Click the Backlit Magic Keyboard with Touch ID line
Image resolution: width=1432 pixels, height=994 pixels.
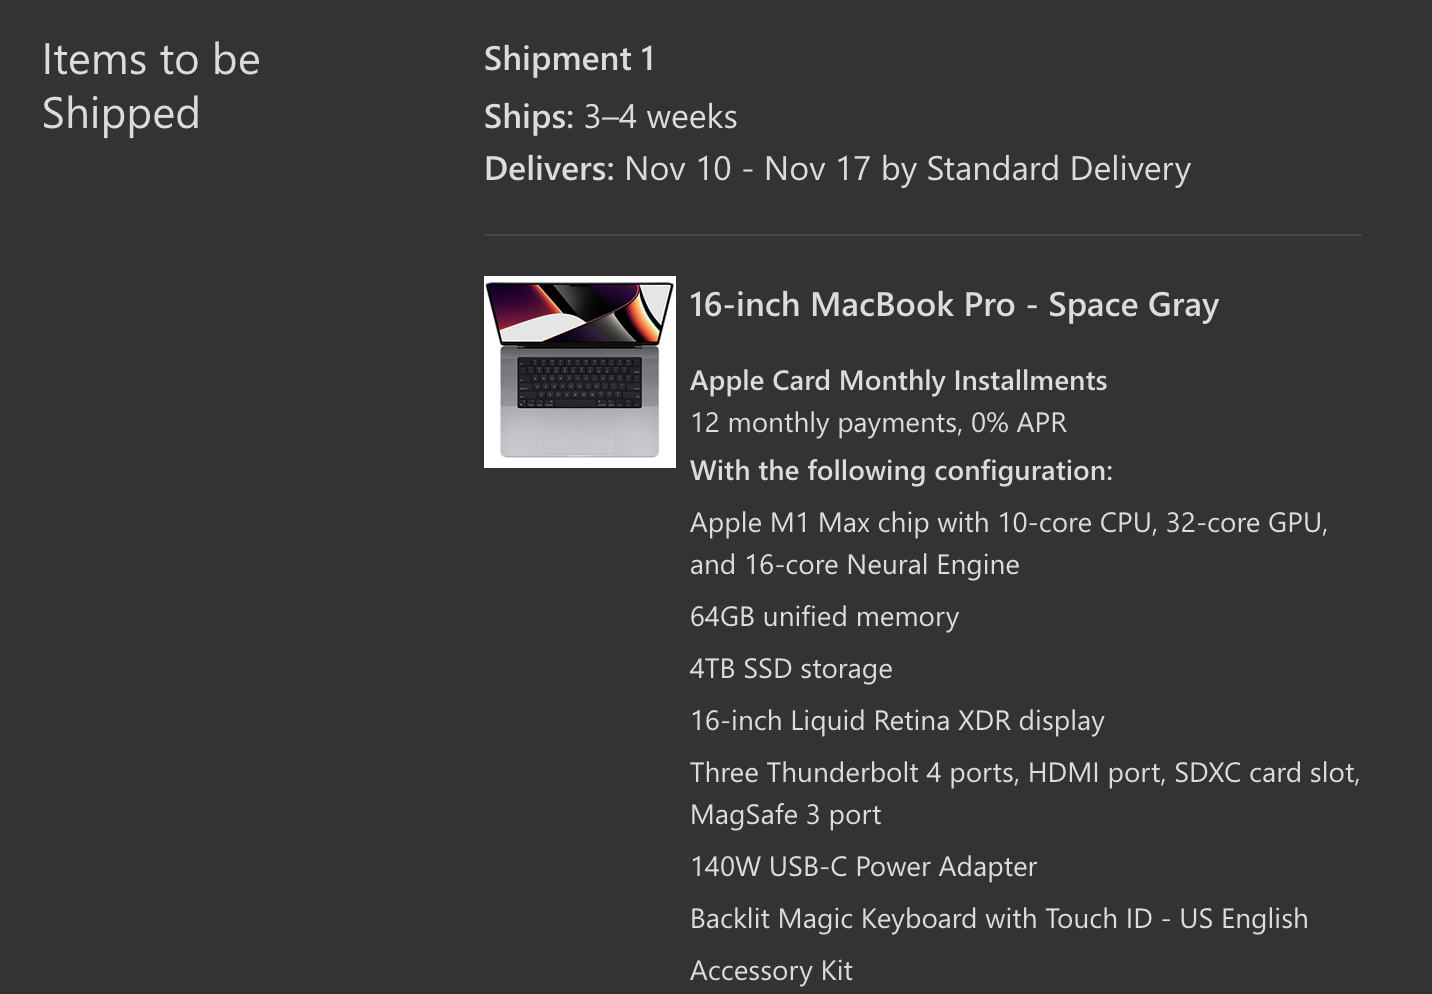click(x=998, y=919)
